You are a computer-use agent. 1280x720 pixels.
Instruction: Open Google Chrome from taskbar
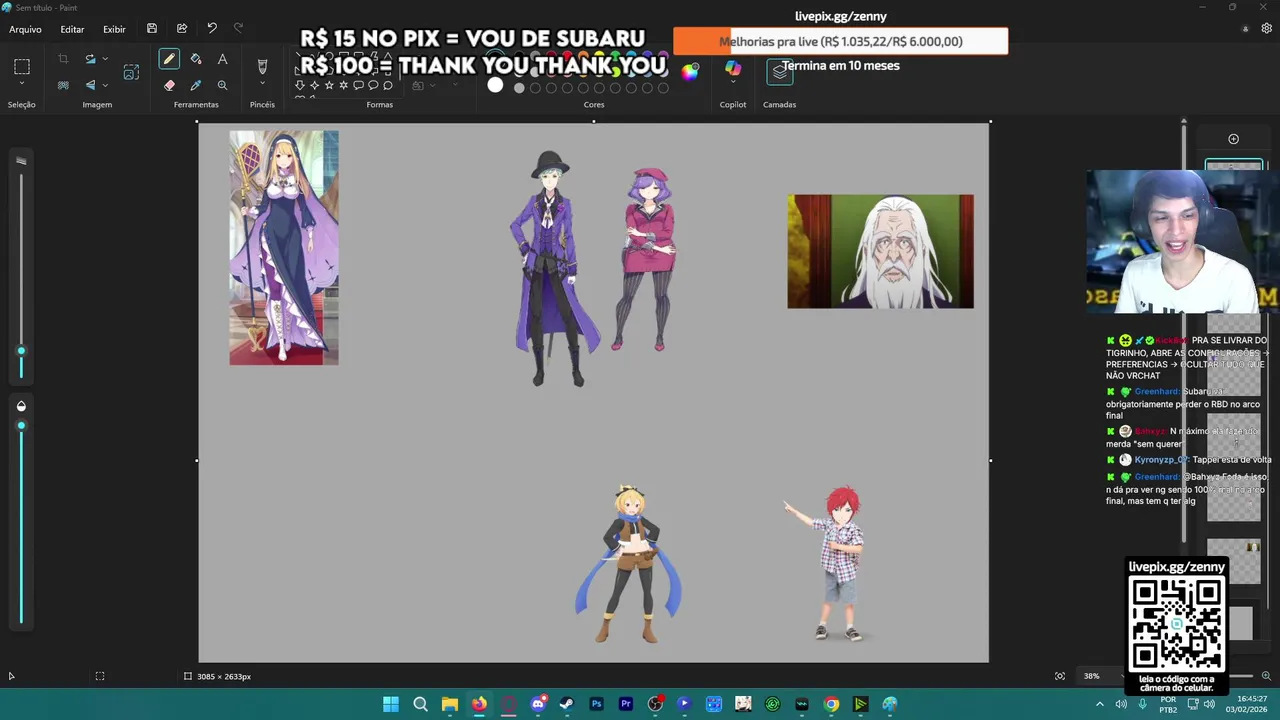(x=831, y=704)
